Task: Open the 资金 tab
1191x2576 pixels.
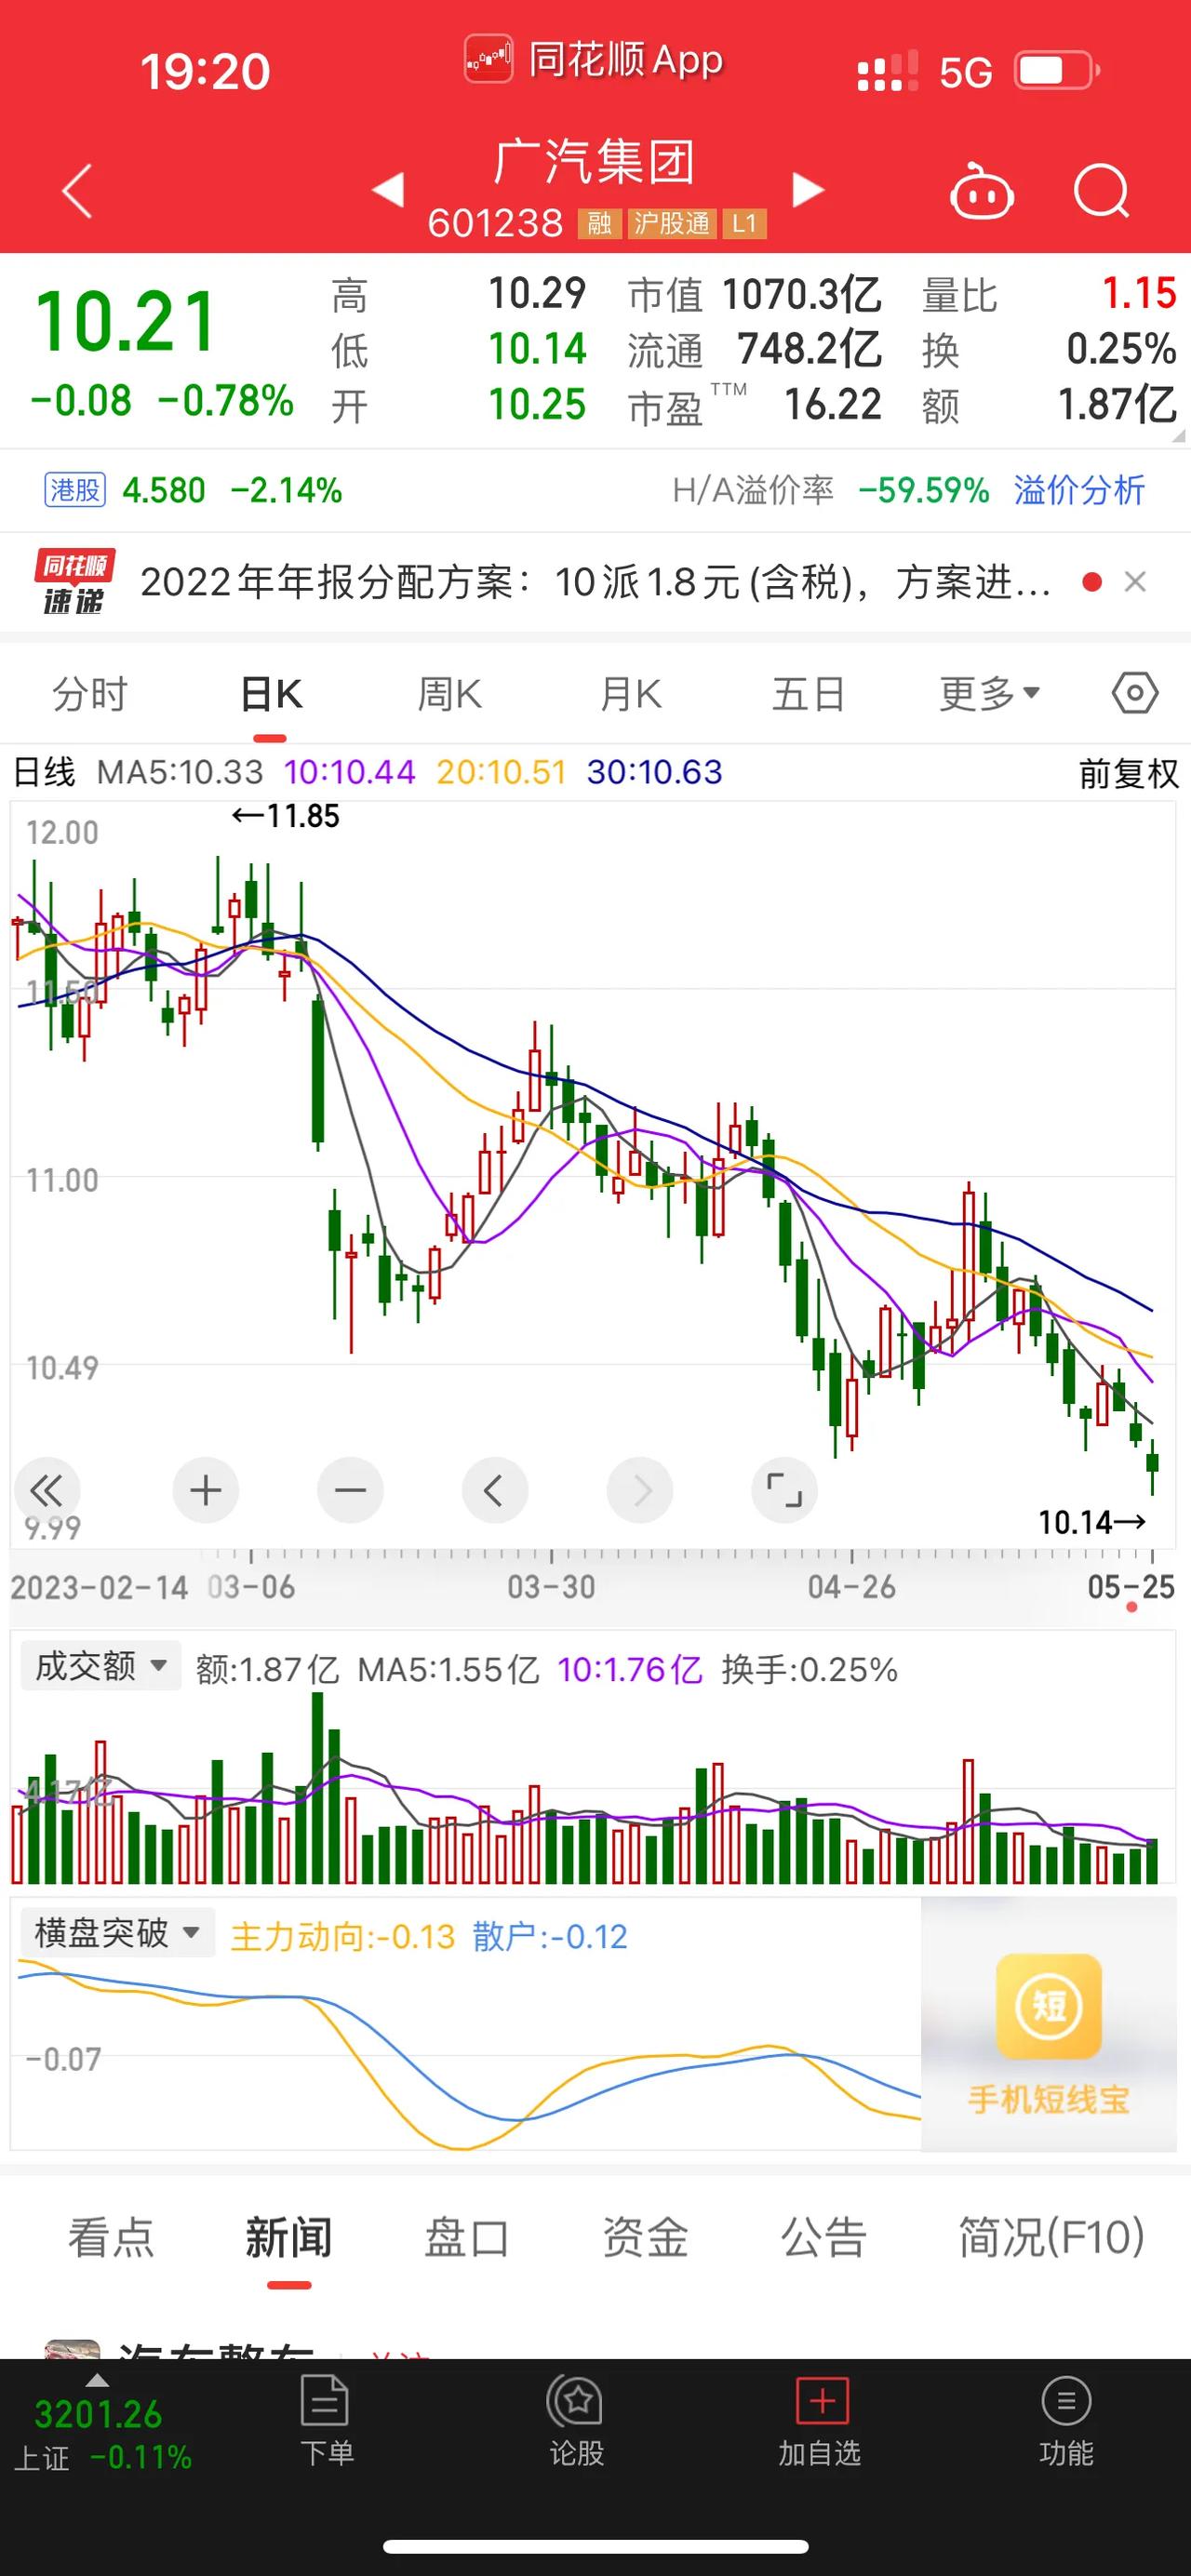Action: click(x=645, y=2237)
